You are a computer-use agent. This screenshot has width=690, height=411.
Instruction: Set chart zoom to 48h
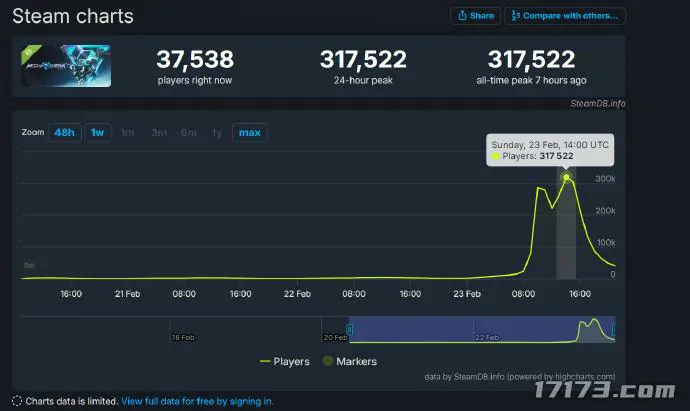click(x=64, y=132)
